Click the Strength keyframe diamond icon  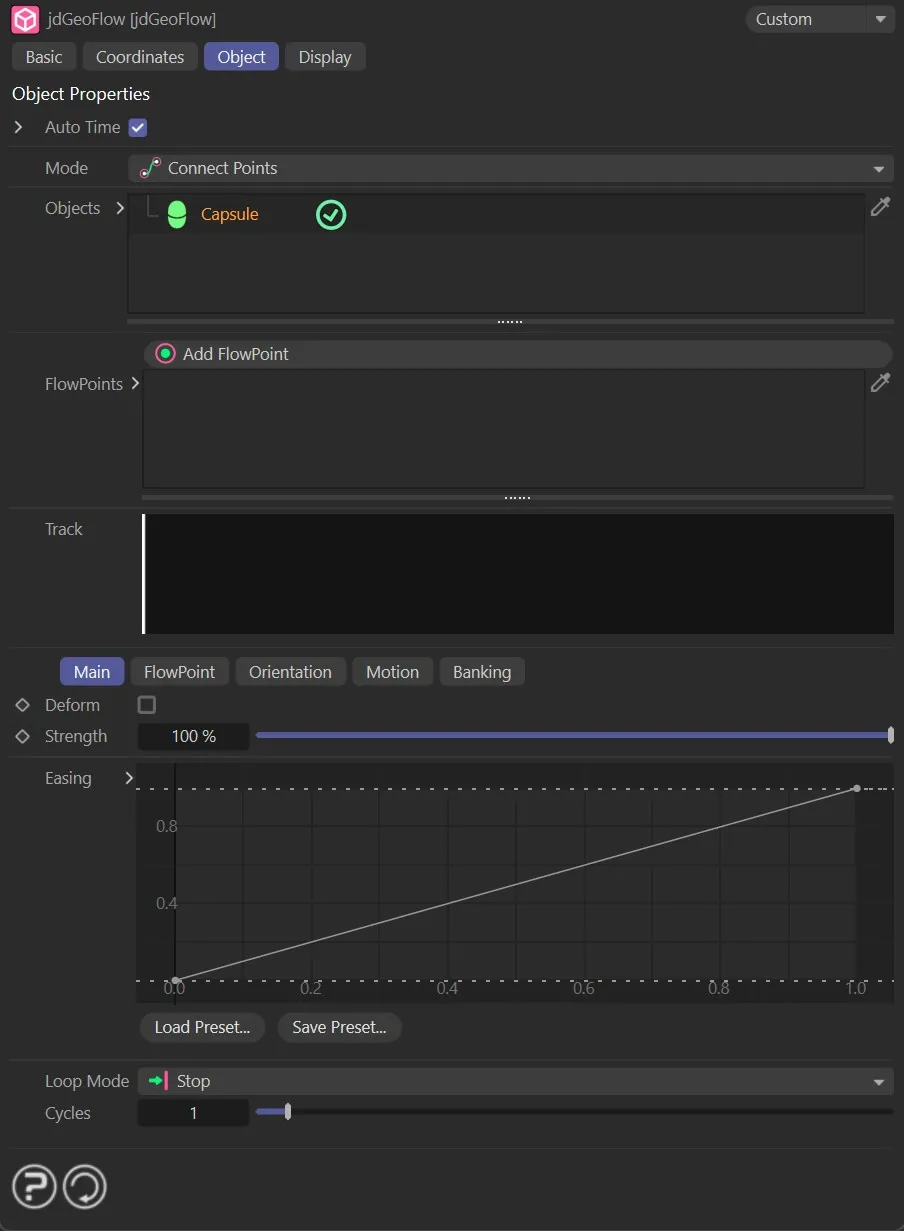tap(23, 736)
